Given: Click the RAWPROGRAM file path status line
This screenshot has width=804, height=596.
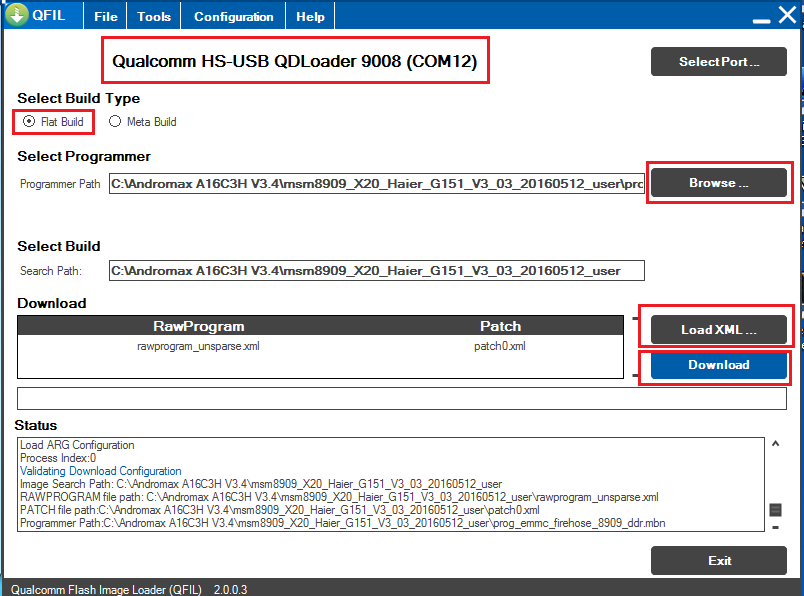Looking at the screenshot, I should (x=339, y=497).
